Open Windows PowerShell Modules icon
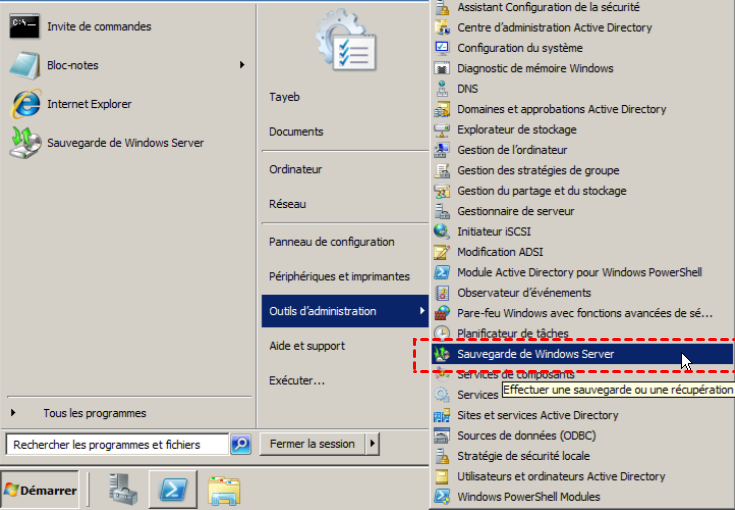Viewport: 735px width, 510px height. 442,496
